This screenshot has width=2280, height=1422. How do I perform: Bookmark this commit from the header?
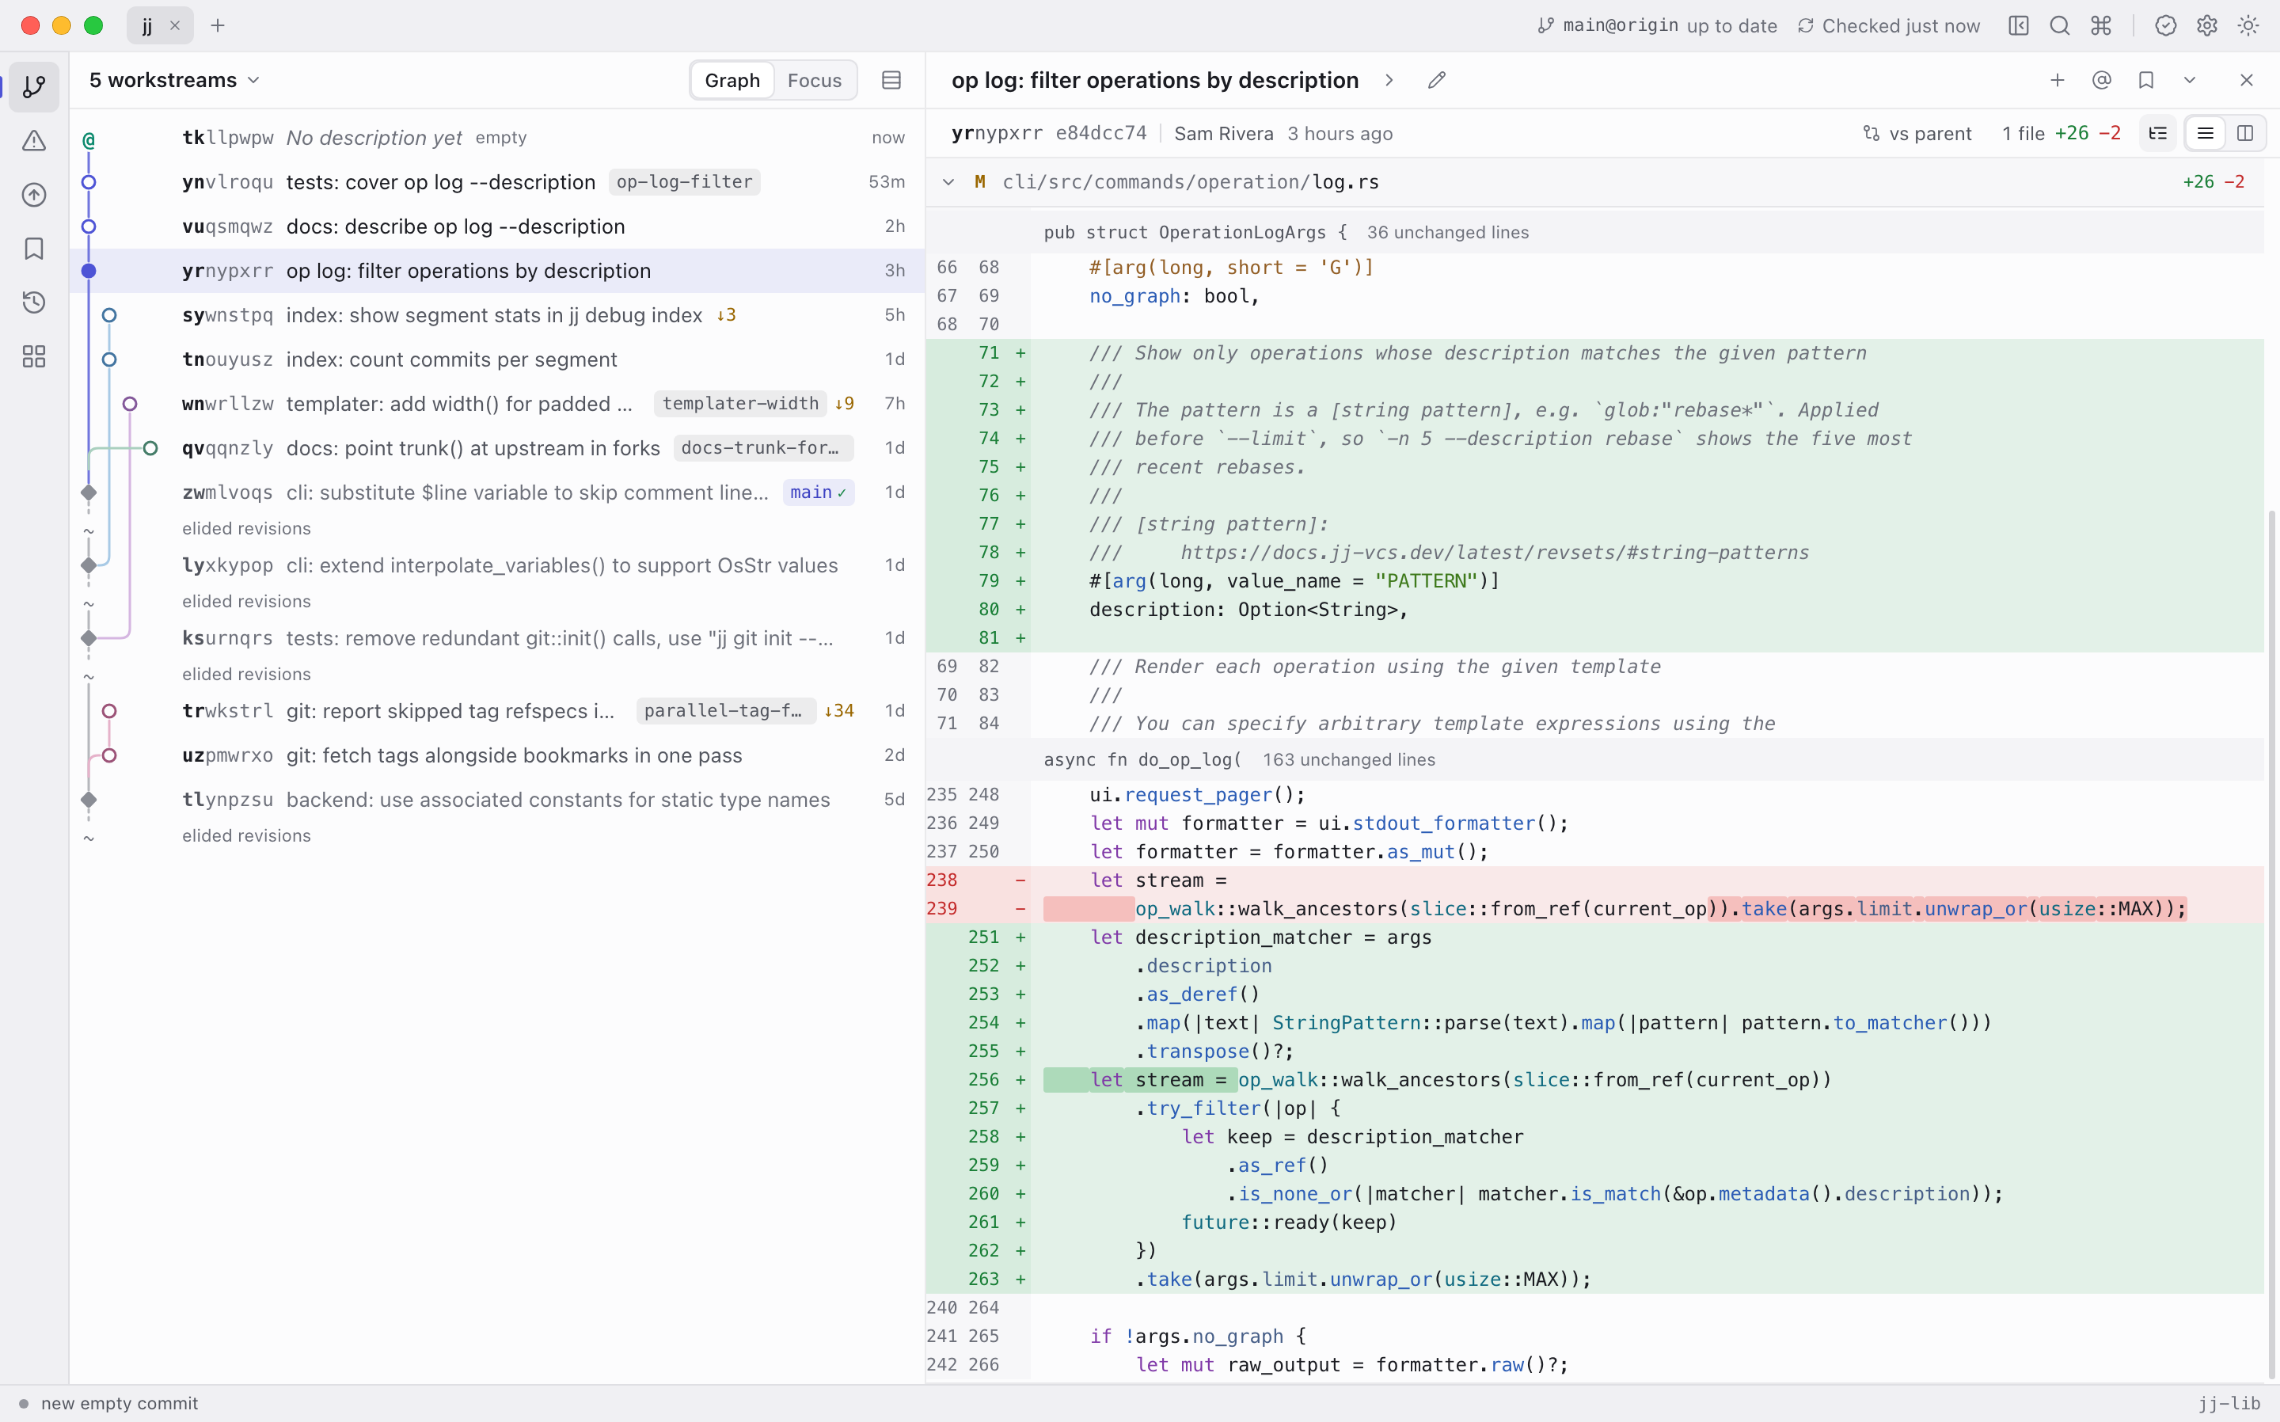2146,80
